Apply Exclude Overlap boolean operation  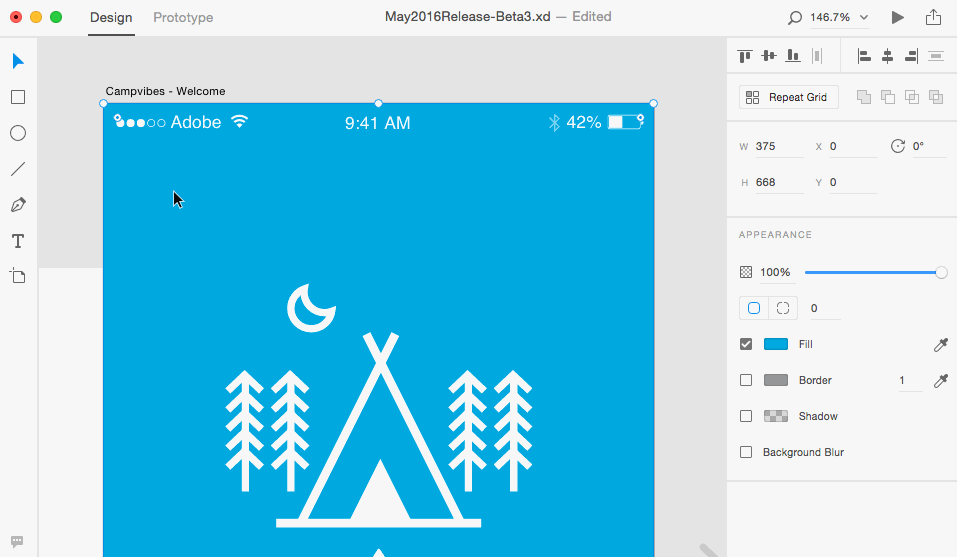[936, 97]
